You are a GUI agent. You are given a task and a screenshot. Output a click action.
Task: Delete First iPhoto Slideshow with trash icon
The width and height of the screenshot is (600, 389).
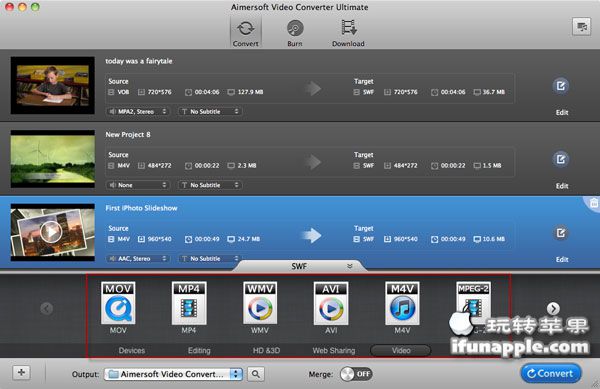pyautogui.click(x=593, y=203)
